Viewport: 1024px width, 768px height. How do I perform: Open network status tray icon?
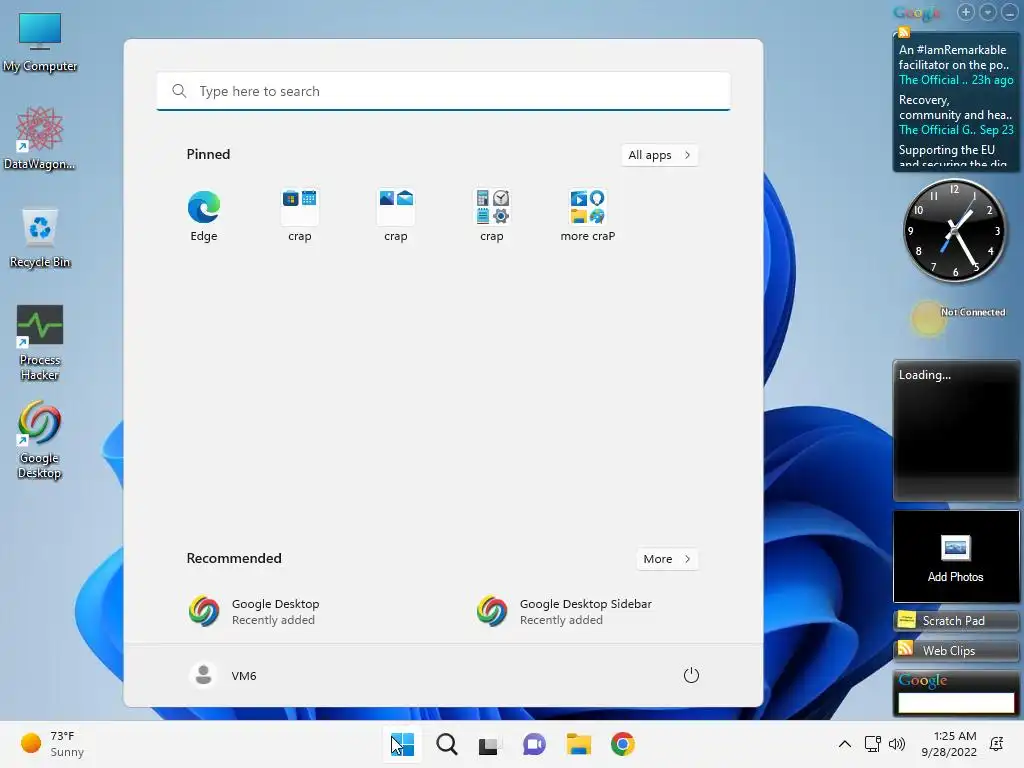click(872, 744)
